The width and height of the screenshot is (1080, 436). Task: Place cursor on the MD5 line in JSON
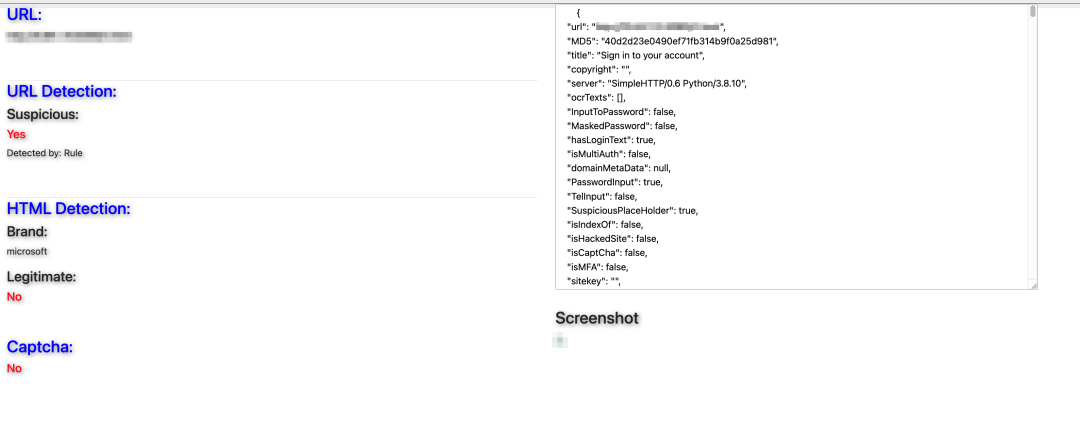pos(672,41)
